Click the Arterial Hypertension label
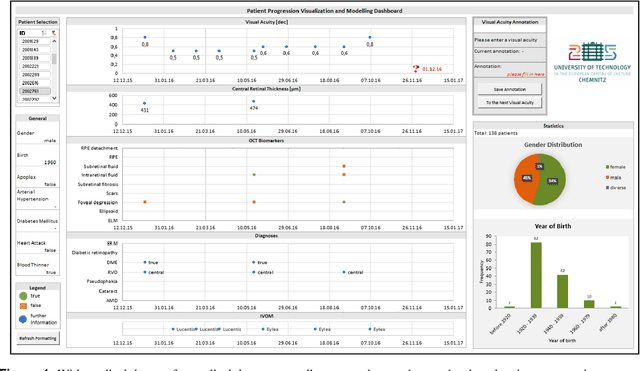The width and height of the screenshot is (640, 371). pyautogui.click(x=33, y=195)
